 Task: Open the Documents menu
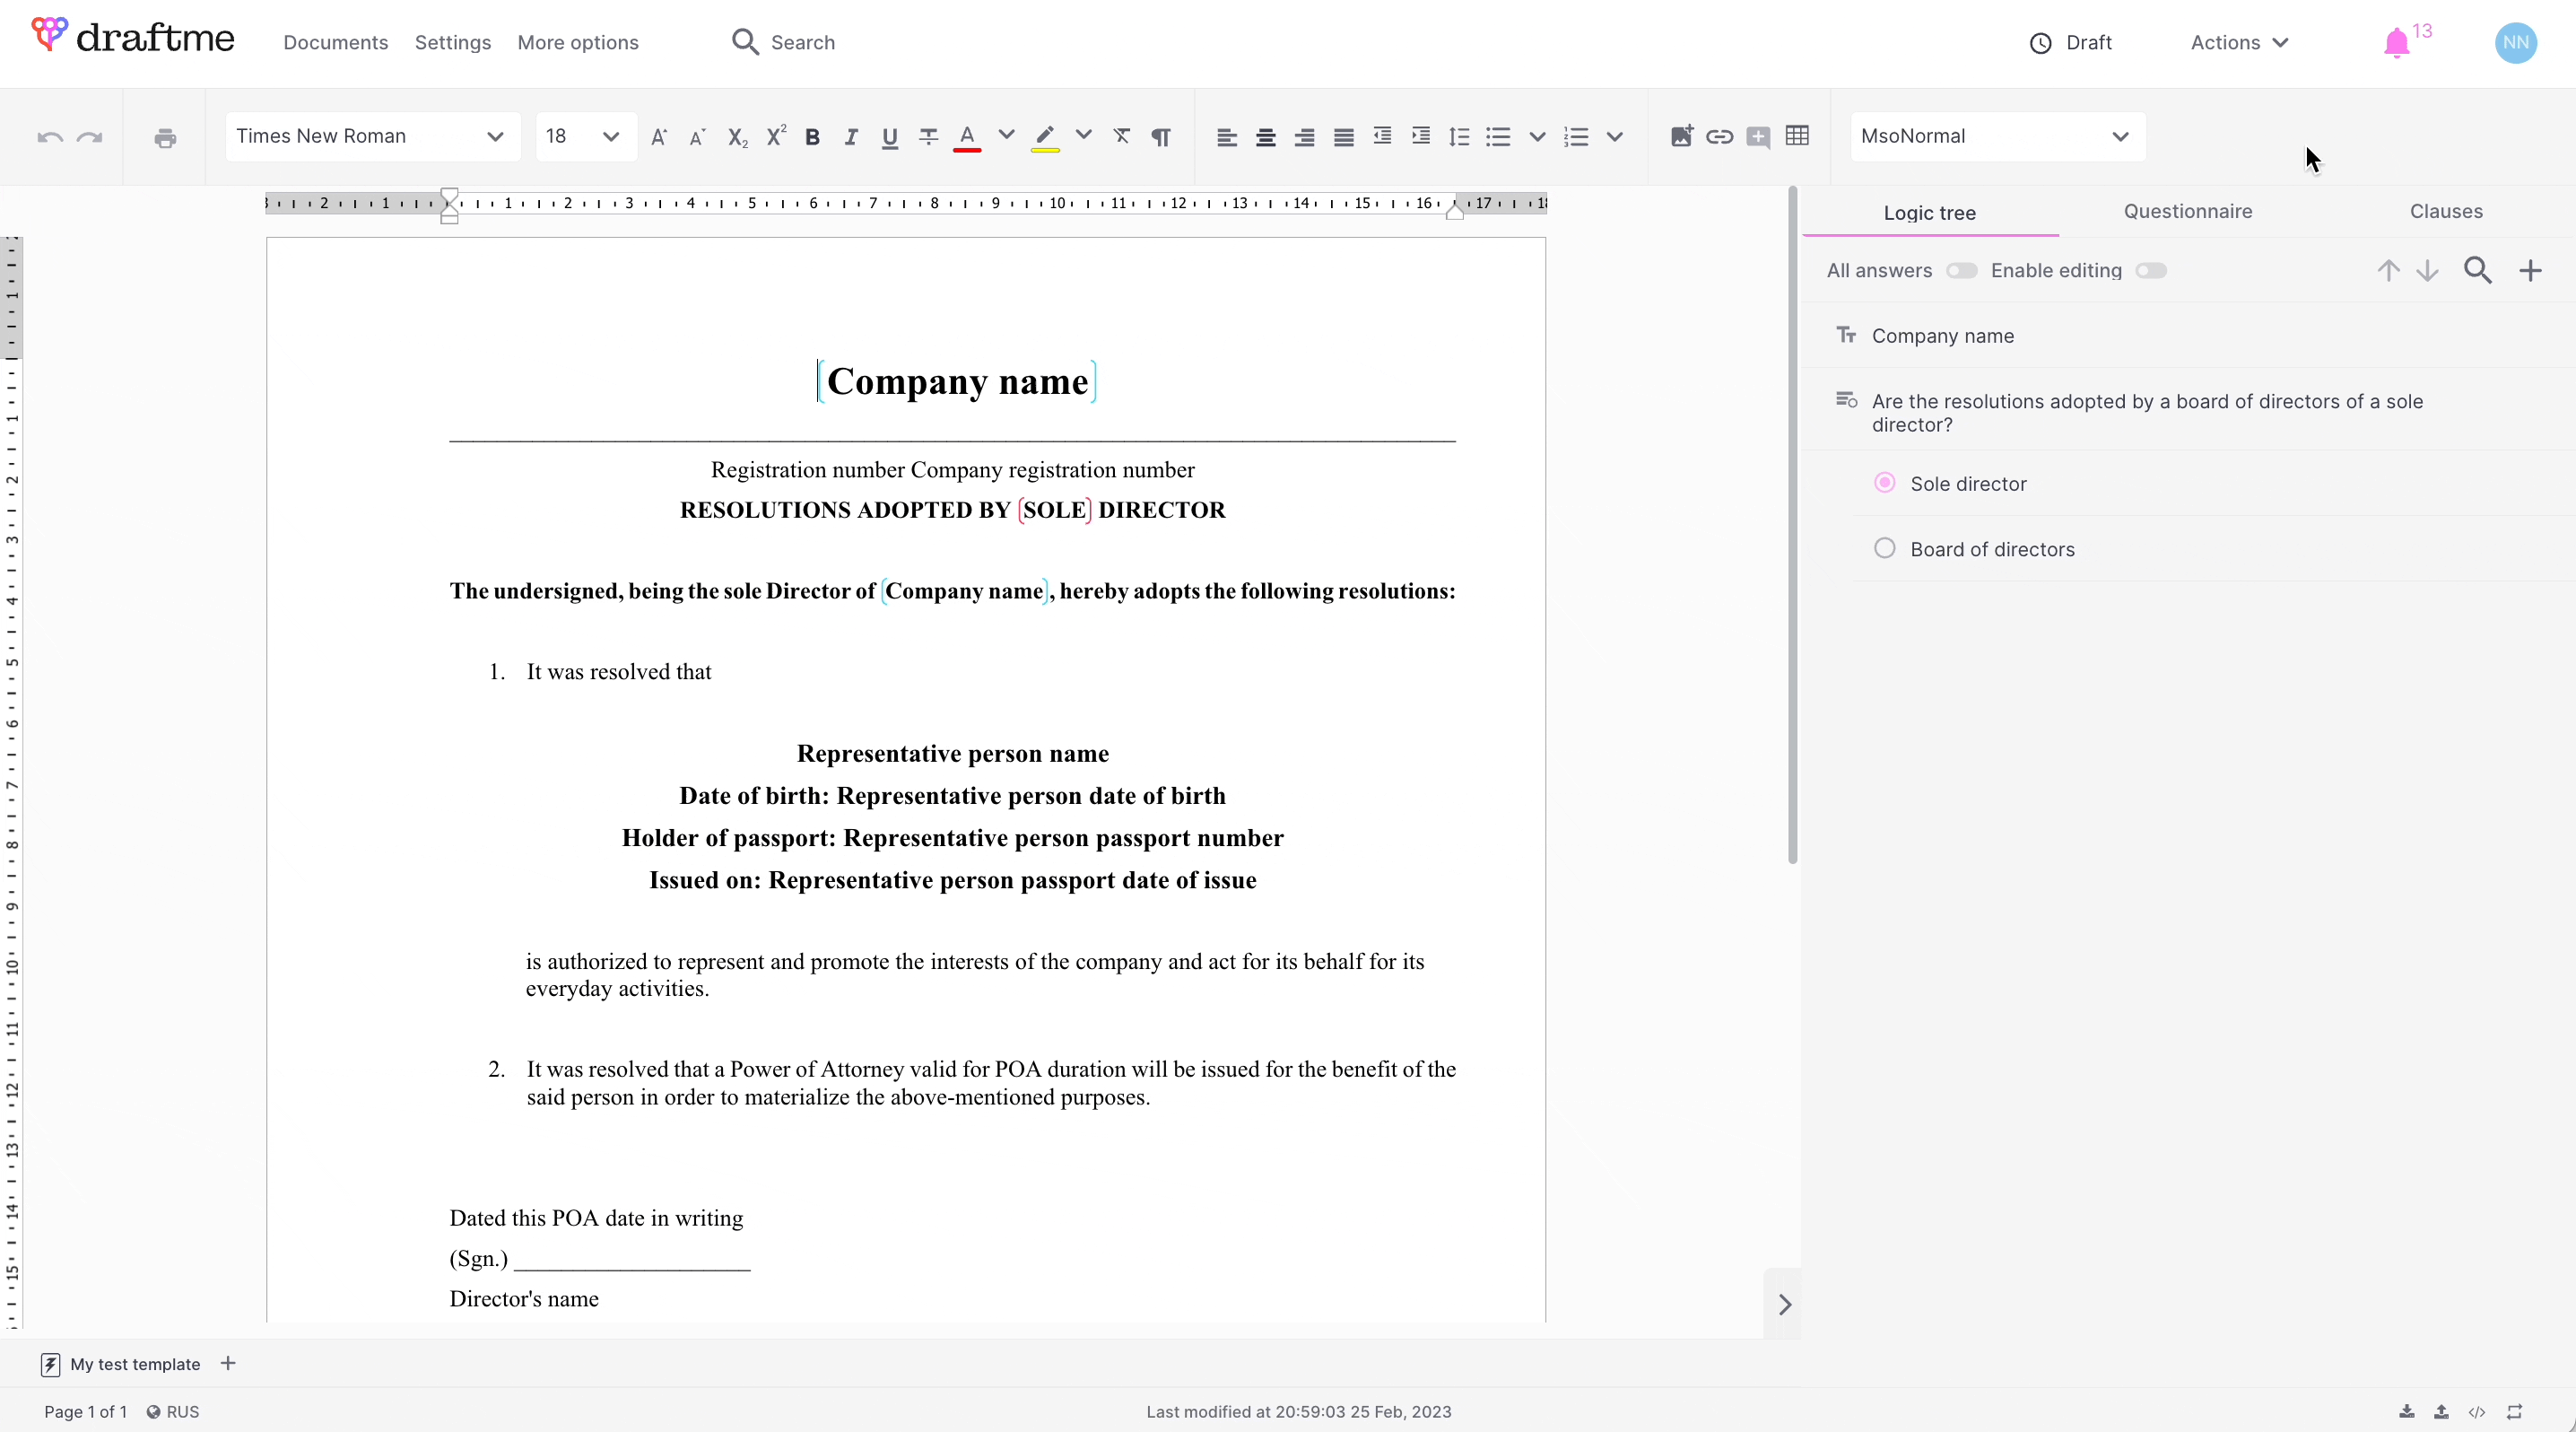pos(335,43)
